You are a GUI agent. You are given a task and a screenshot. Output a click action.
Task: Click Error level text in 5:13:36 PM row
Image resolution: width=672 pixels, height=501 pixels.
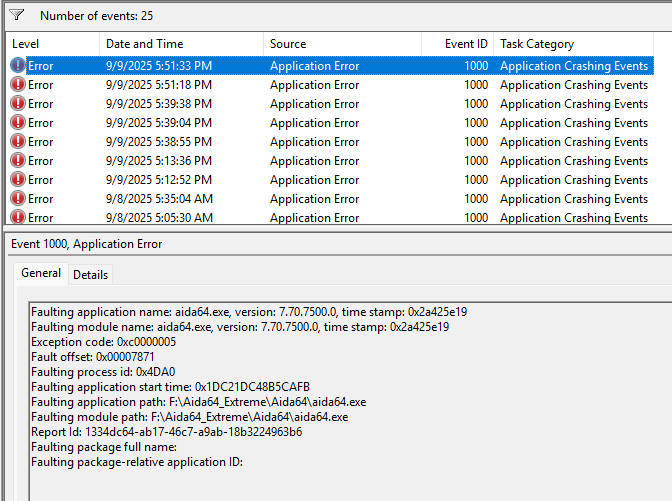(41, 161)
